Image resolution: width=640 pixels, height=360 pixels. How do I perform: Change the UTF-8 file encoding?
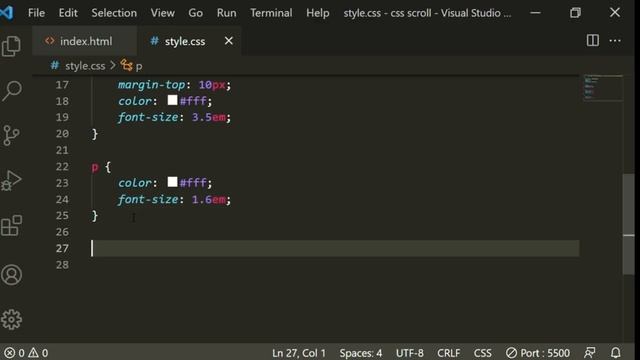pyautogui.click(x=409, y=353)
